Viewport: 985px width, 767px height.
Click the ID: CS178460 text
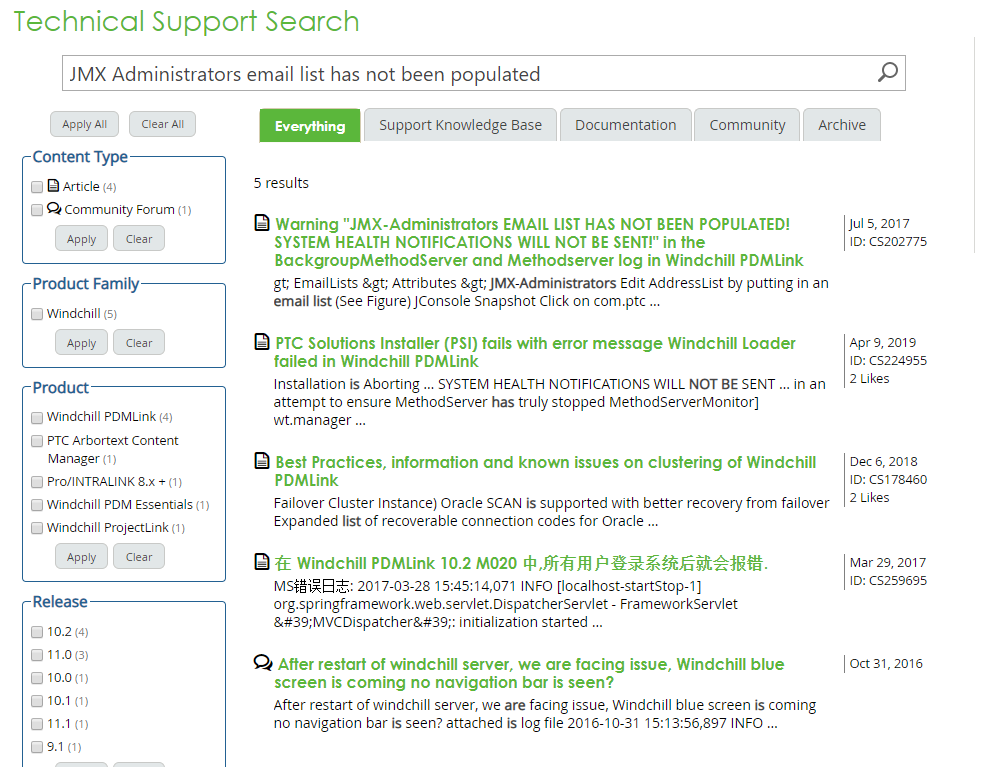[x=888, y=479]
